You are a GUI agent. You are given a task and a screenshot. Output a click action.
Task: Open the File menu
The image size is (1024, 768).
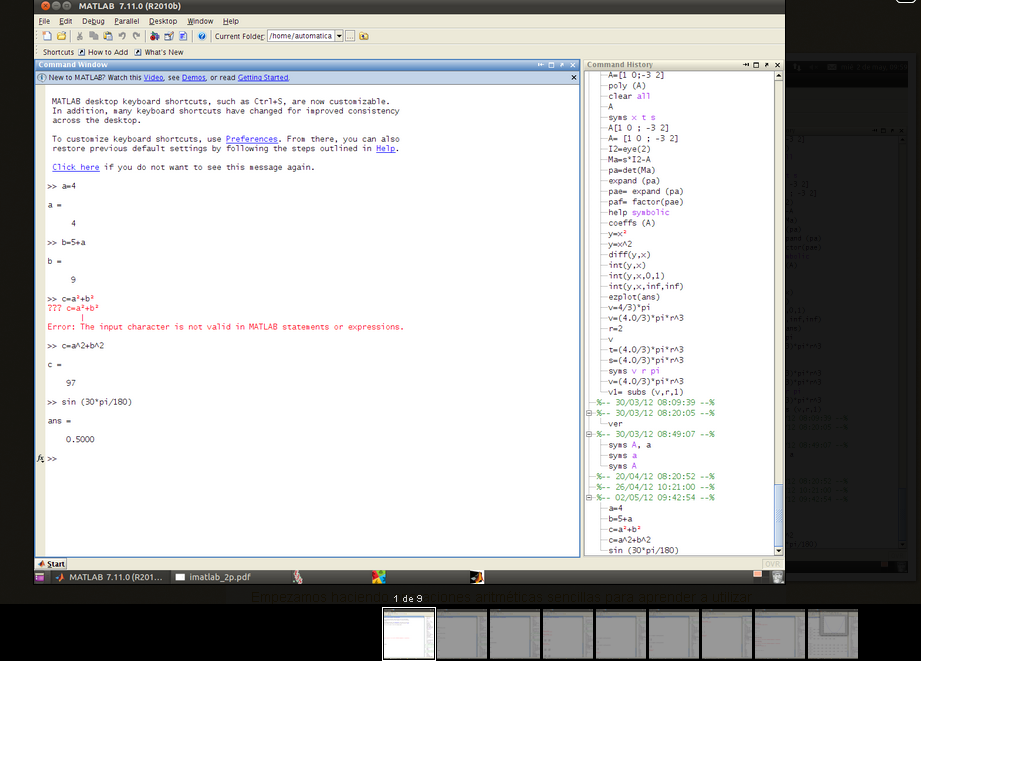(44, 21)
